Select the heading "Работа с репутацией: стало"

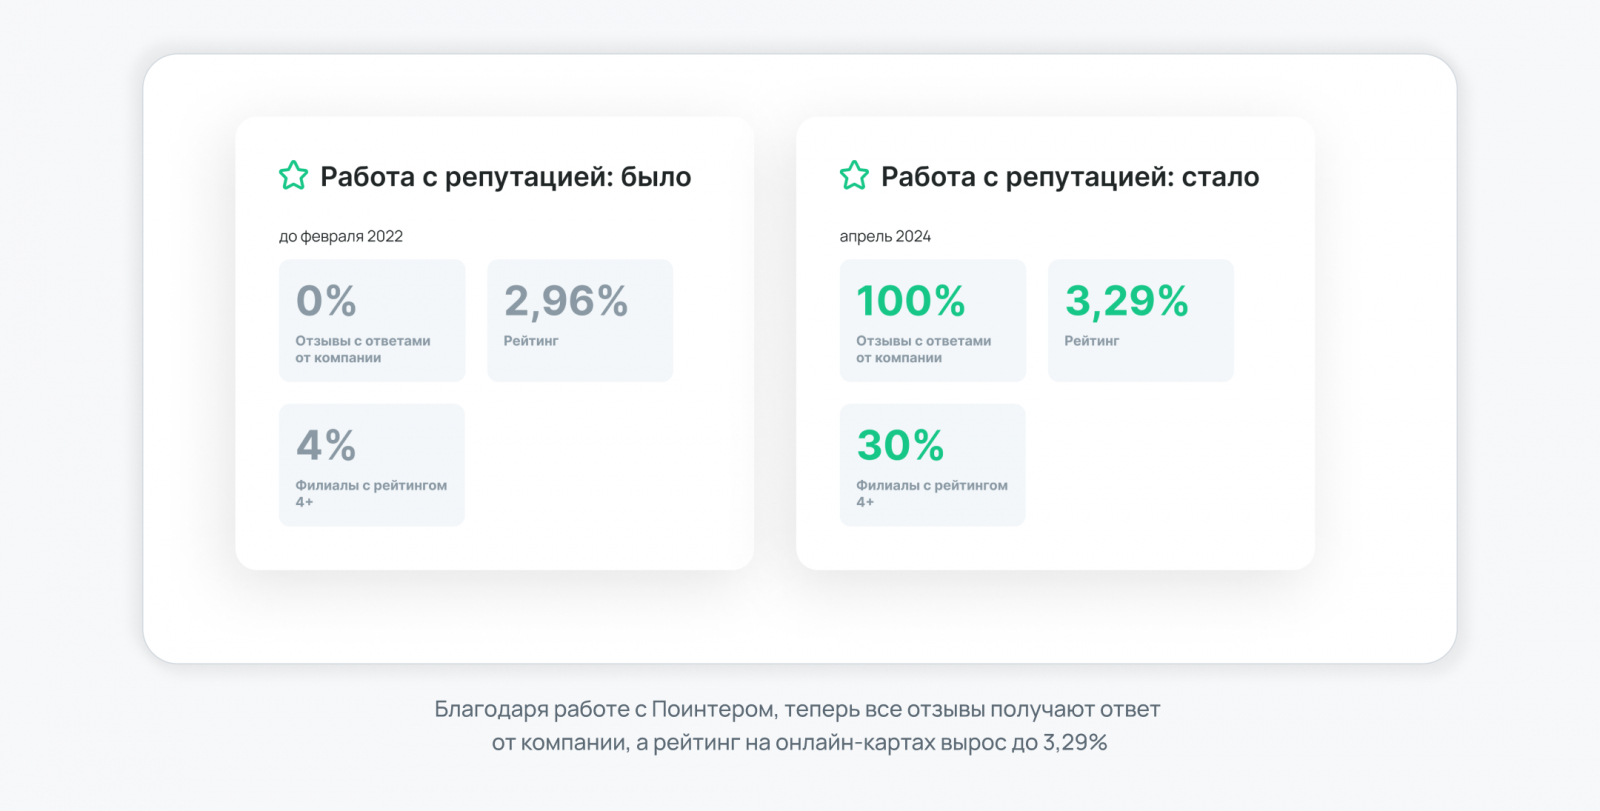point(1069,177)
